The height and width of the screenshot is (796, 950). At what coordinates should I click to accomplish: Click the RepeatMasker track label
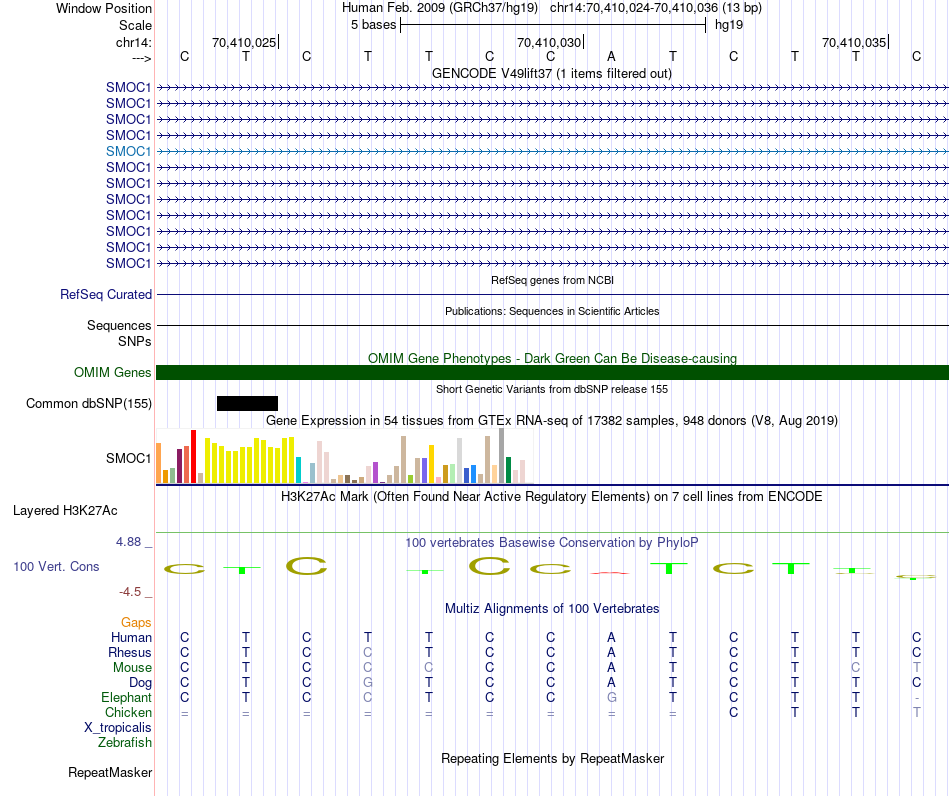click(x=110, y=772)
